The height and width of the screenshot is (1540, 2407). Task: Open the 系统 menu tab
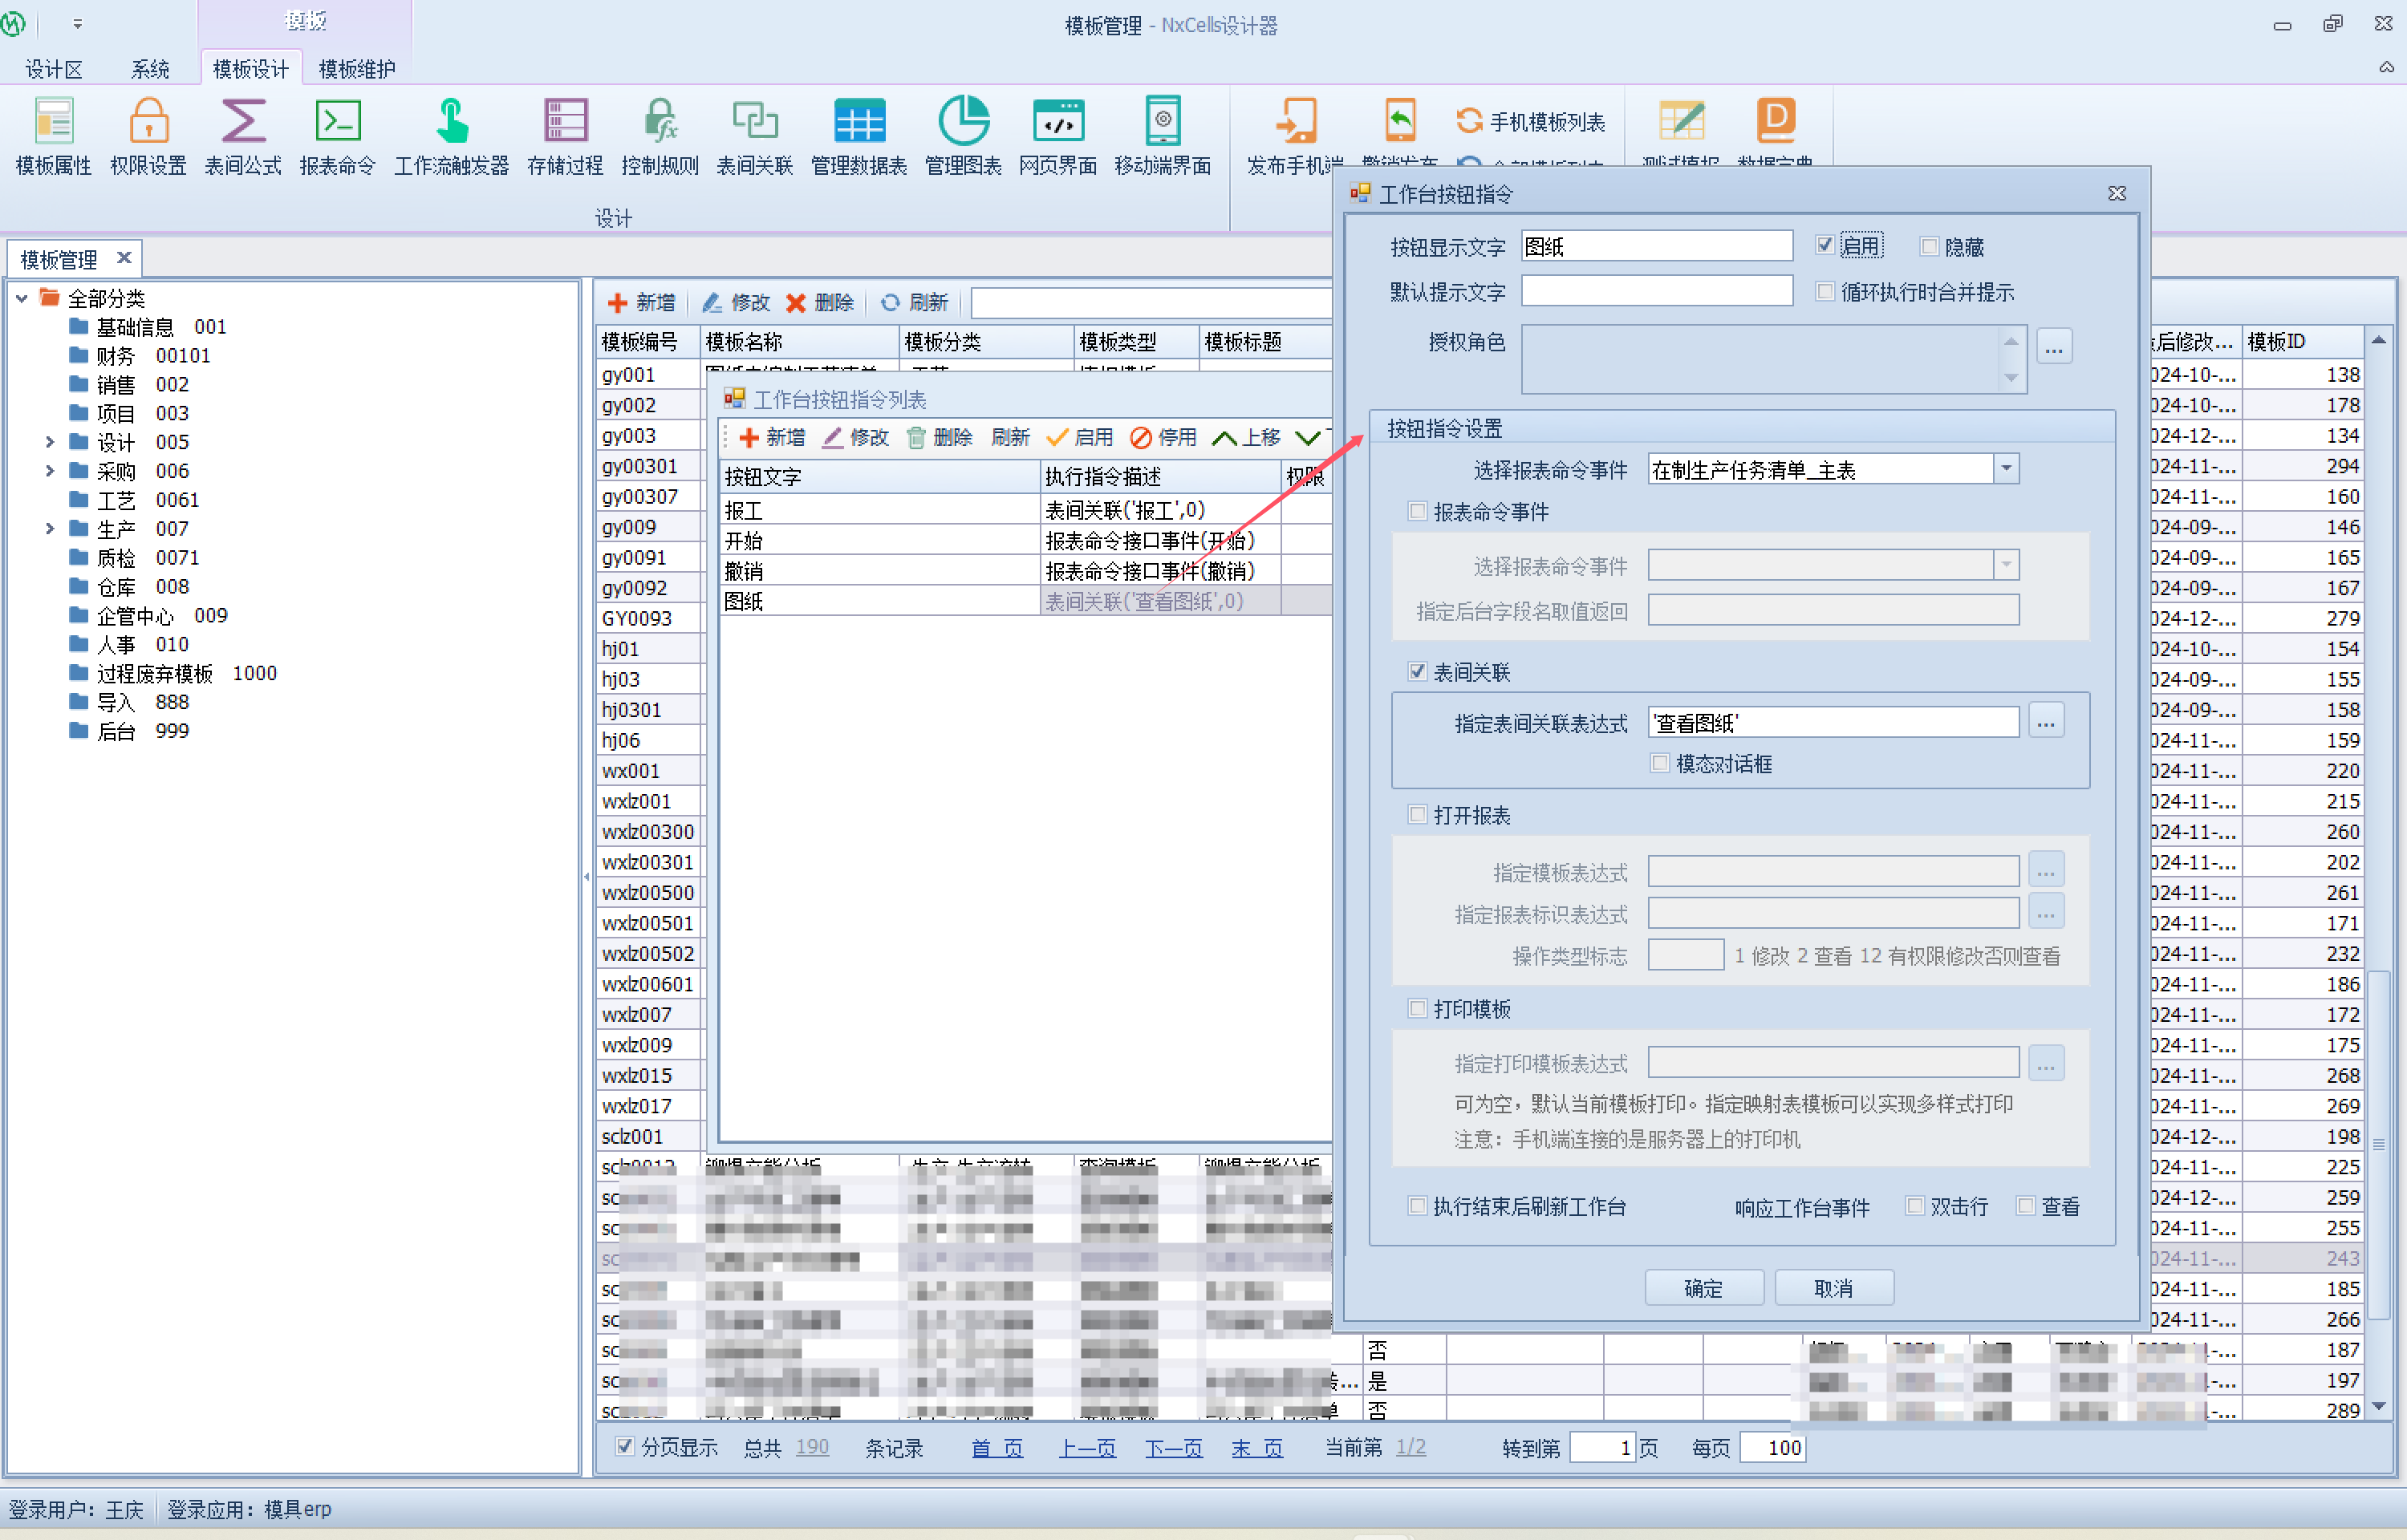[150, 69]
